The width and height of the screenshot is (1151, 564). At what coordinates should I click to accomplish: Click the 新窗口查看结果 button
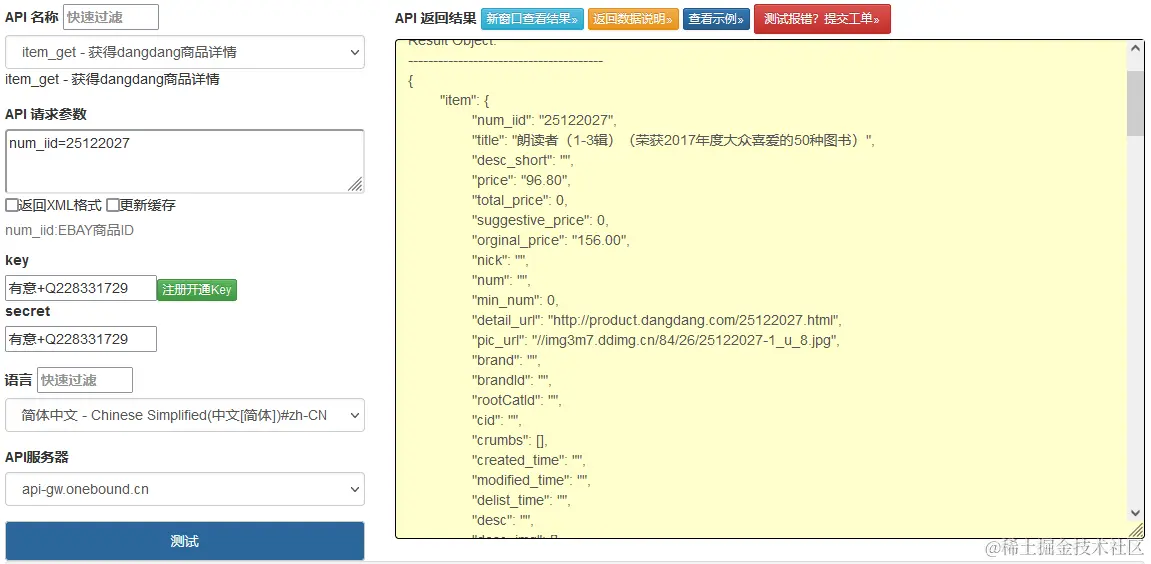pyautogui.click(x=532, y=19)
